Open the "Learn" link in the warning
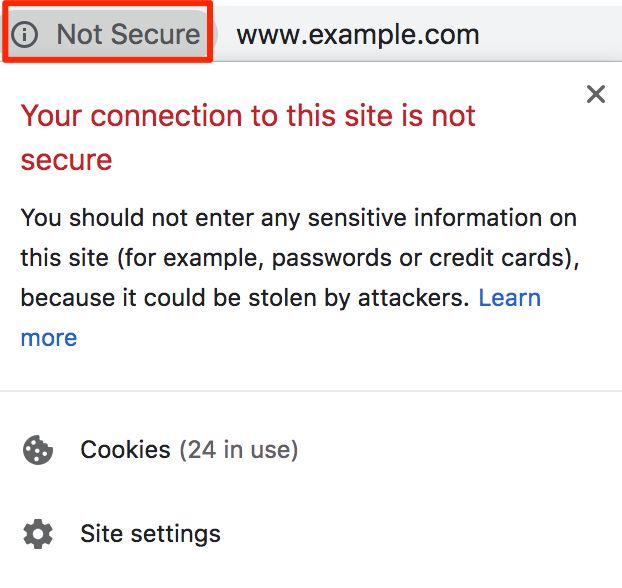Screen dimensions: 622x588 click(510, 298)
